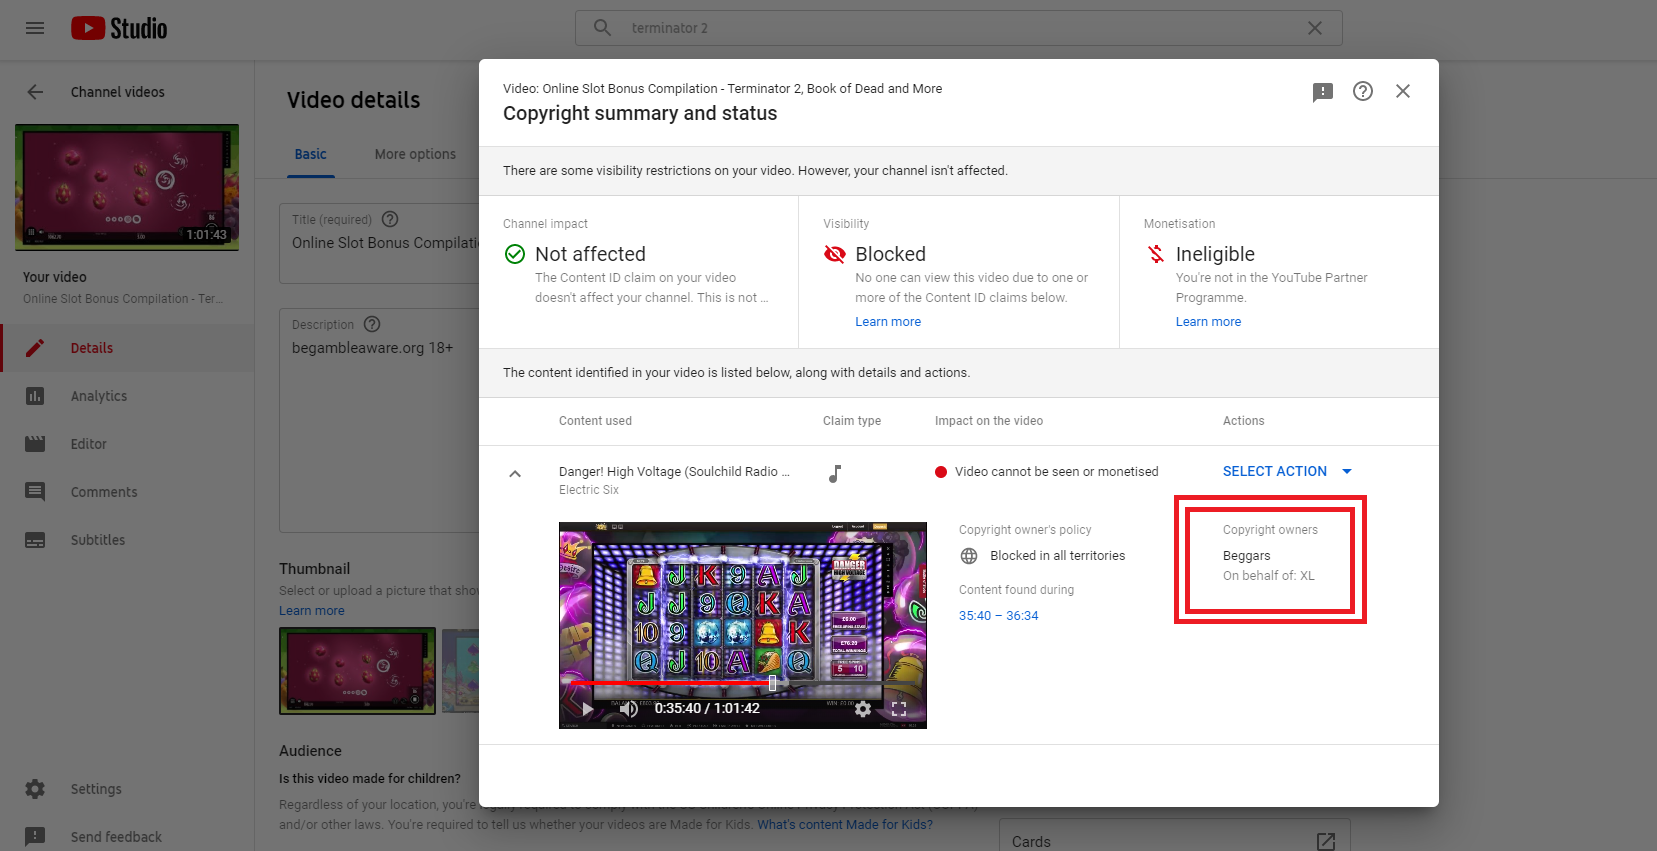Screen dimensions: 1657x851
Task: Open the hamburger navigation menu
Action: pos(35,28)
